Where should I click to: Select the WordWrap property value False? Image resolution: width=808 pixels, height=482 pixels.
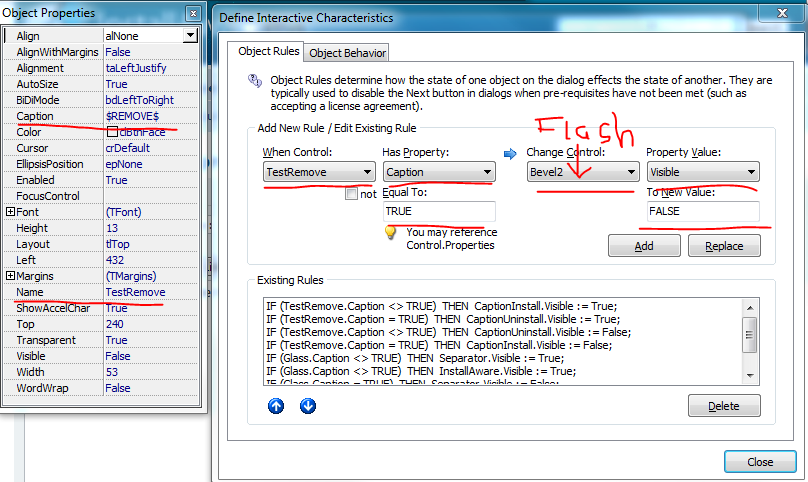(118, 388)
